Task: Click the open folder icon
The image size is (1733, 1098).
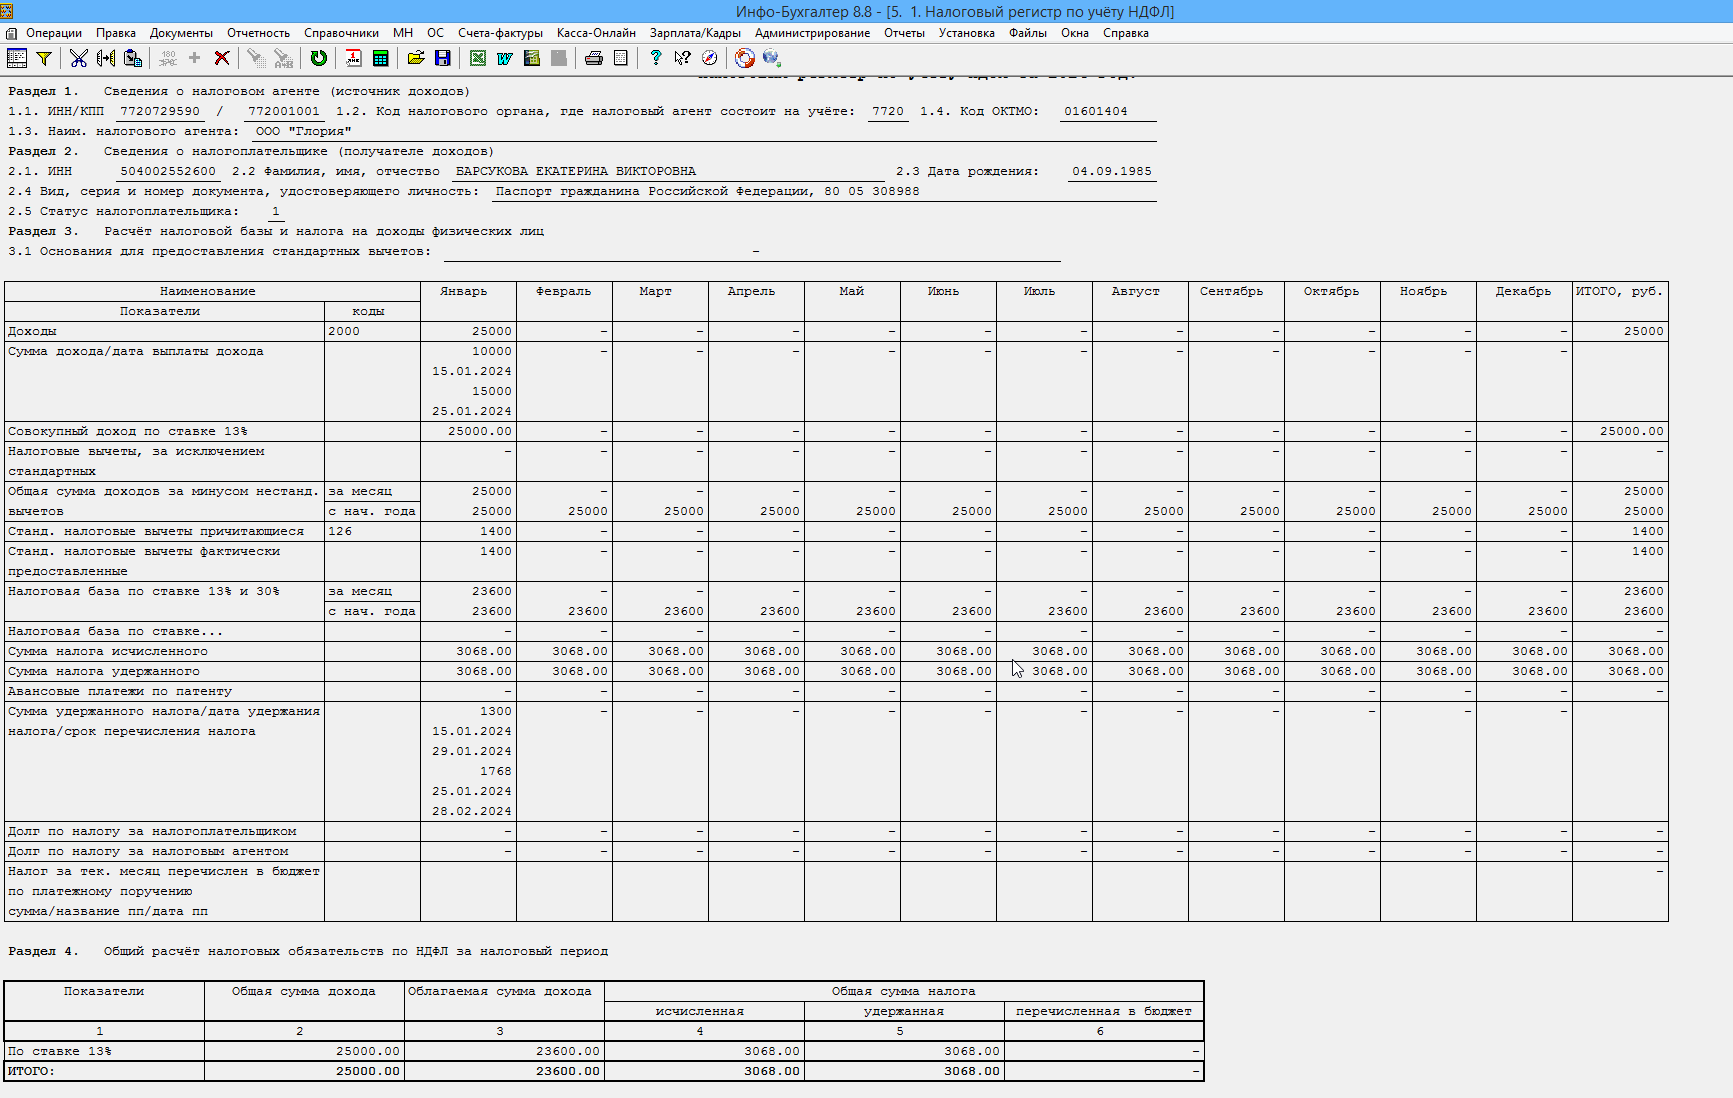Action: pyautogui.click(x=416, y=58)
